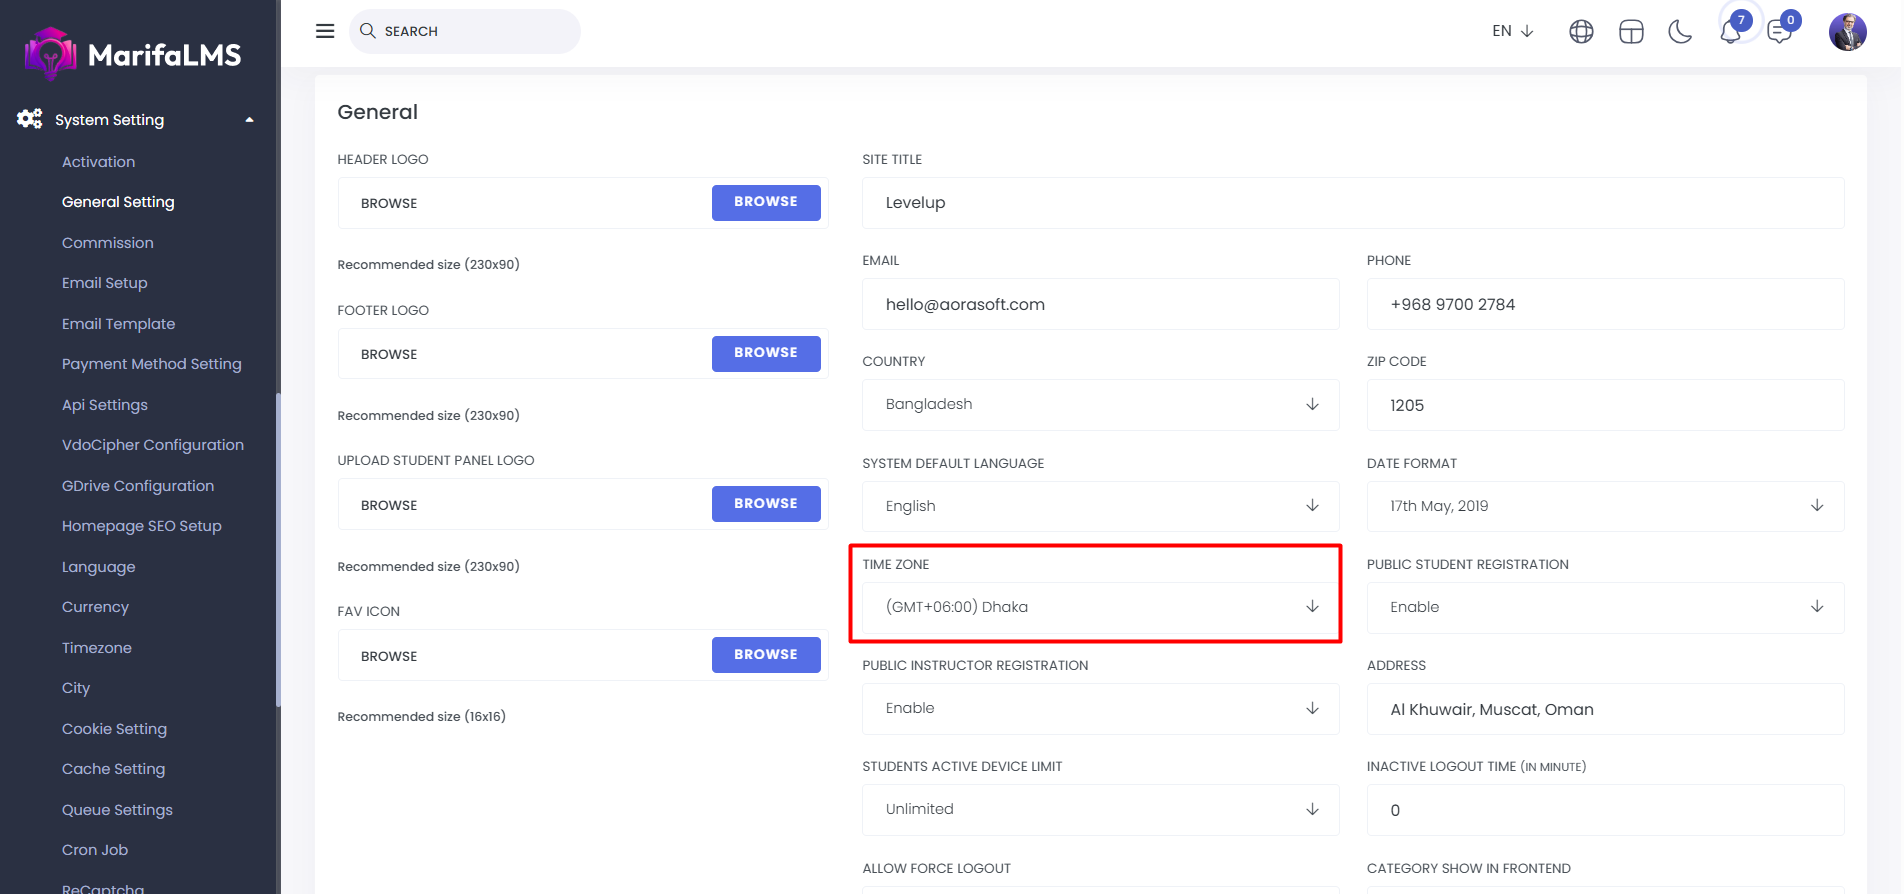This screenshot has width=1904, height=894.
Task: Open notifications bell icon
Action: click(x=1731, y=32)
